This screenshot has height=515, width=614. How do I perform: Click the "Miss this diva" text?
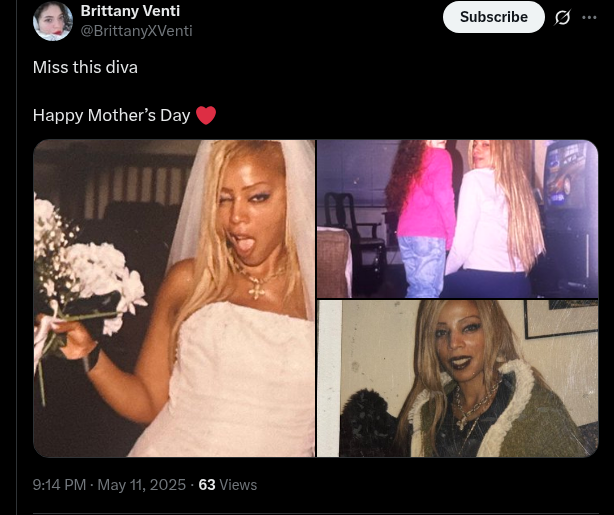85,67
